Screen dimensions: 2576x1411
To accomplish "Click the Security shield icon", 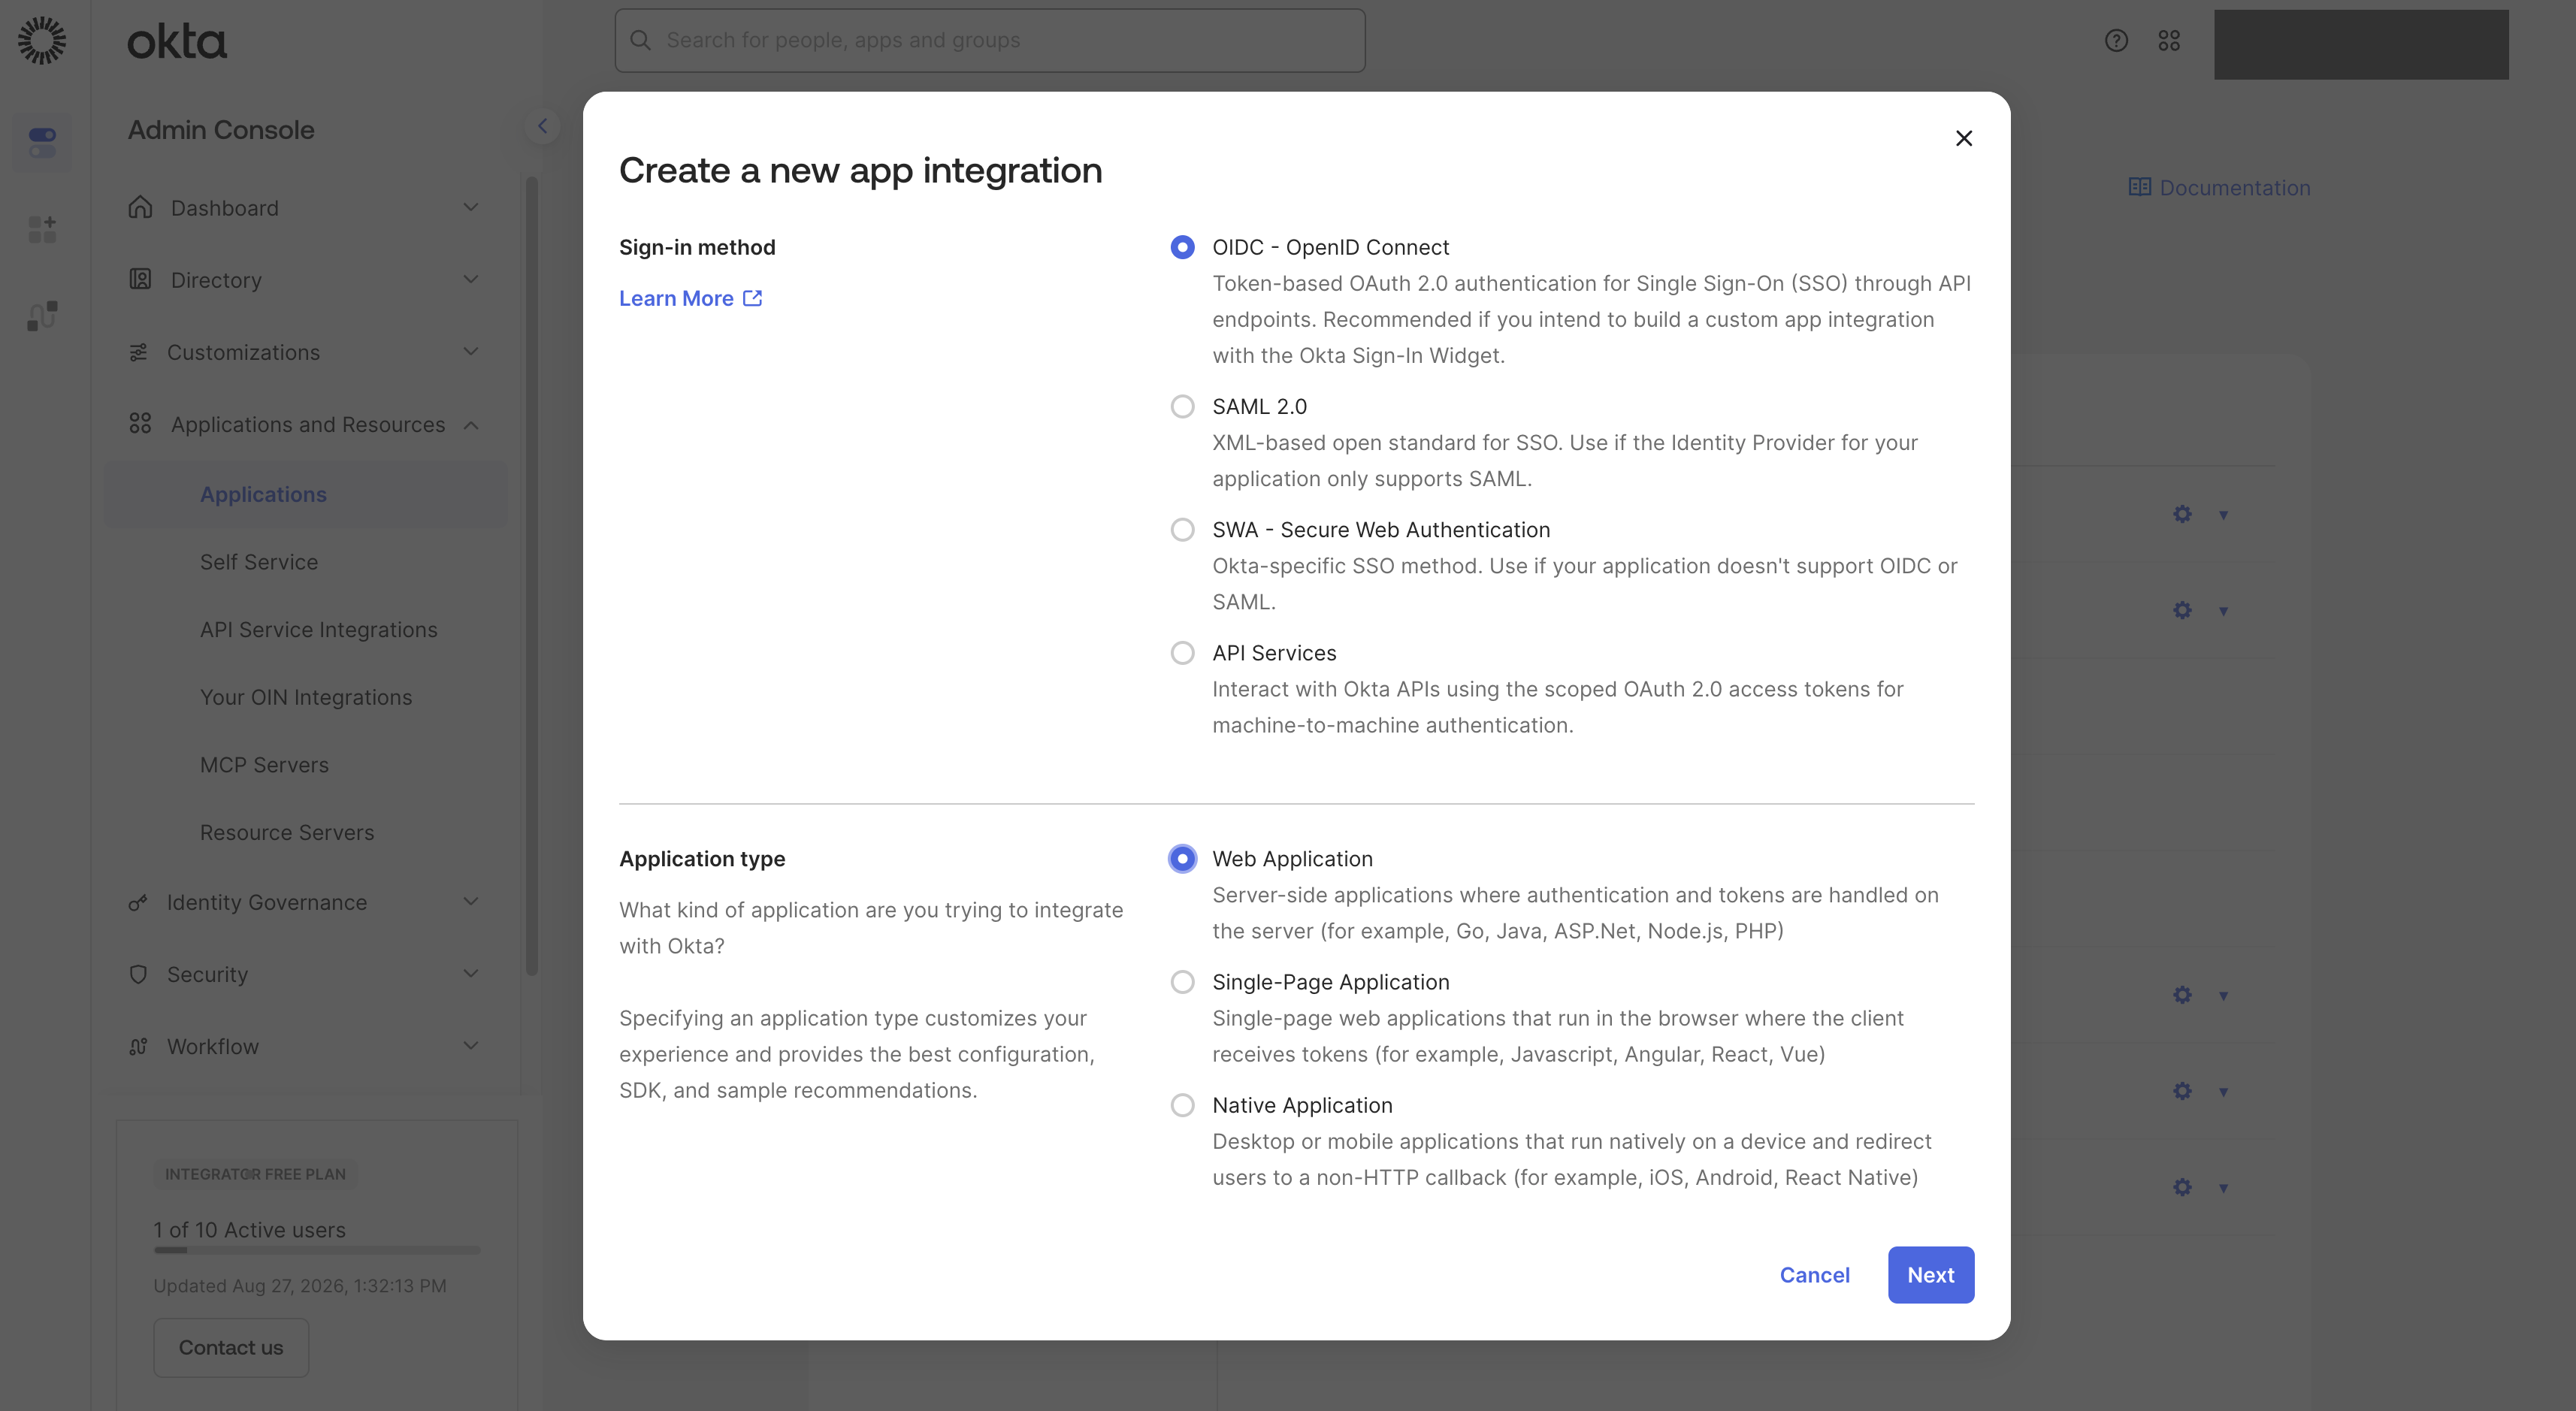I will click(138, 974).
